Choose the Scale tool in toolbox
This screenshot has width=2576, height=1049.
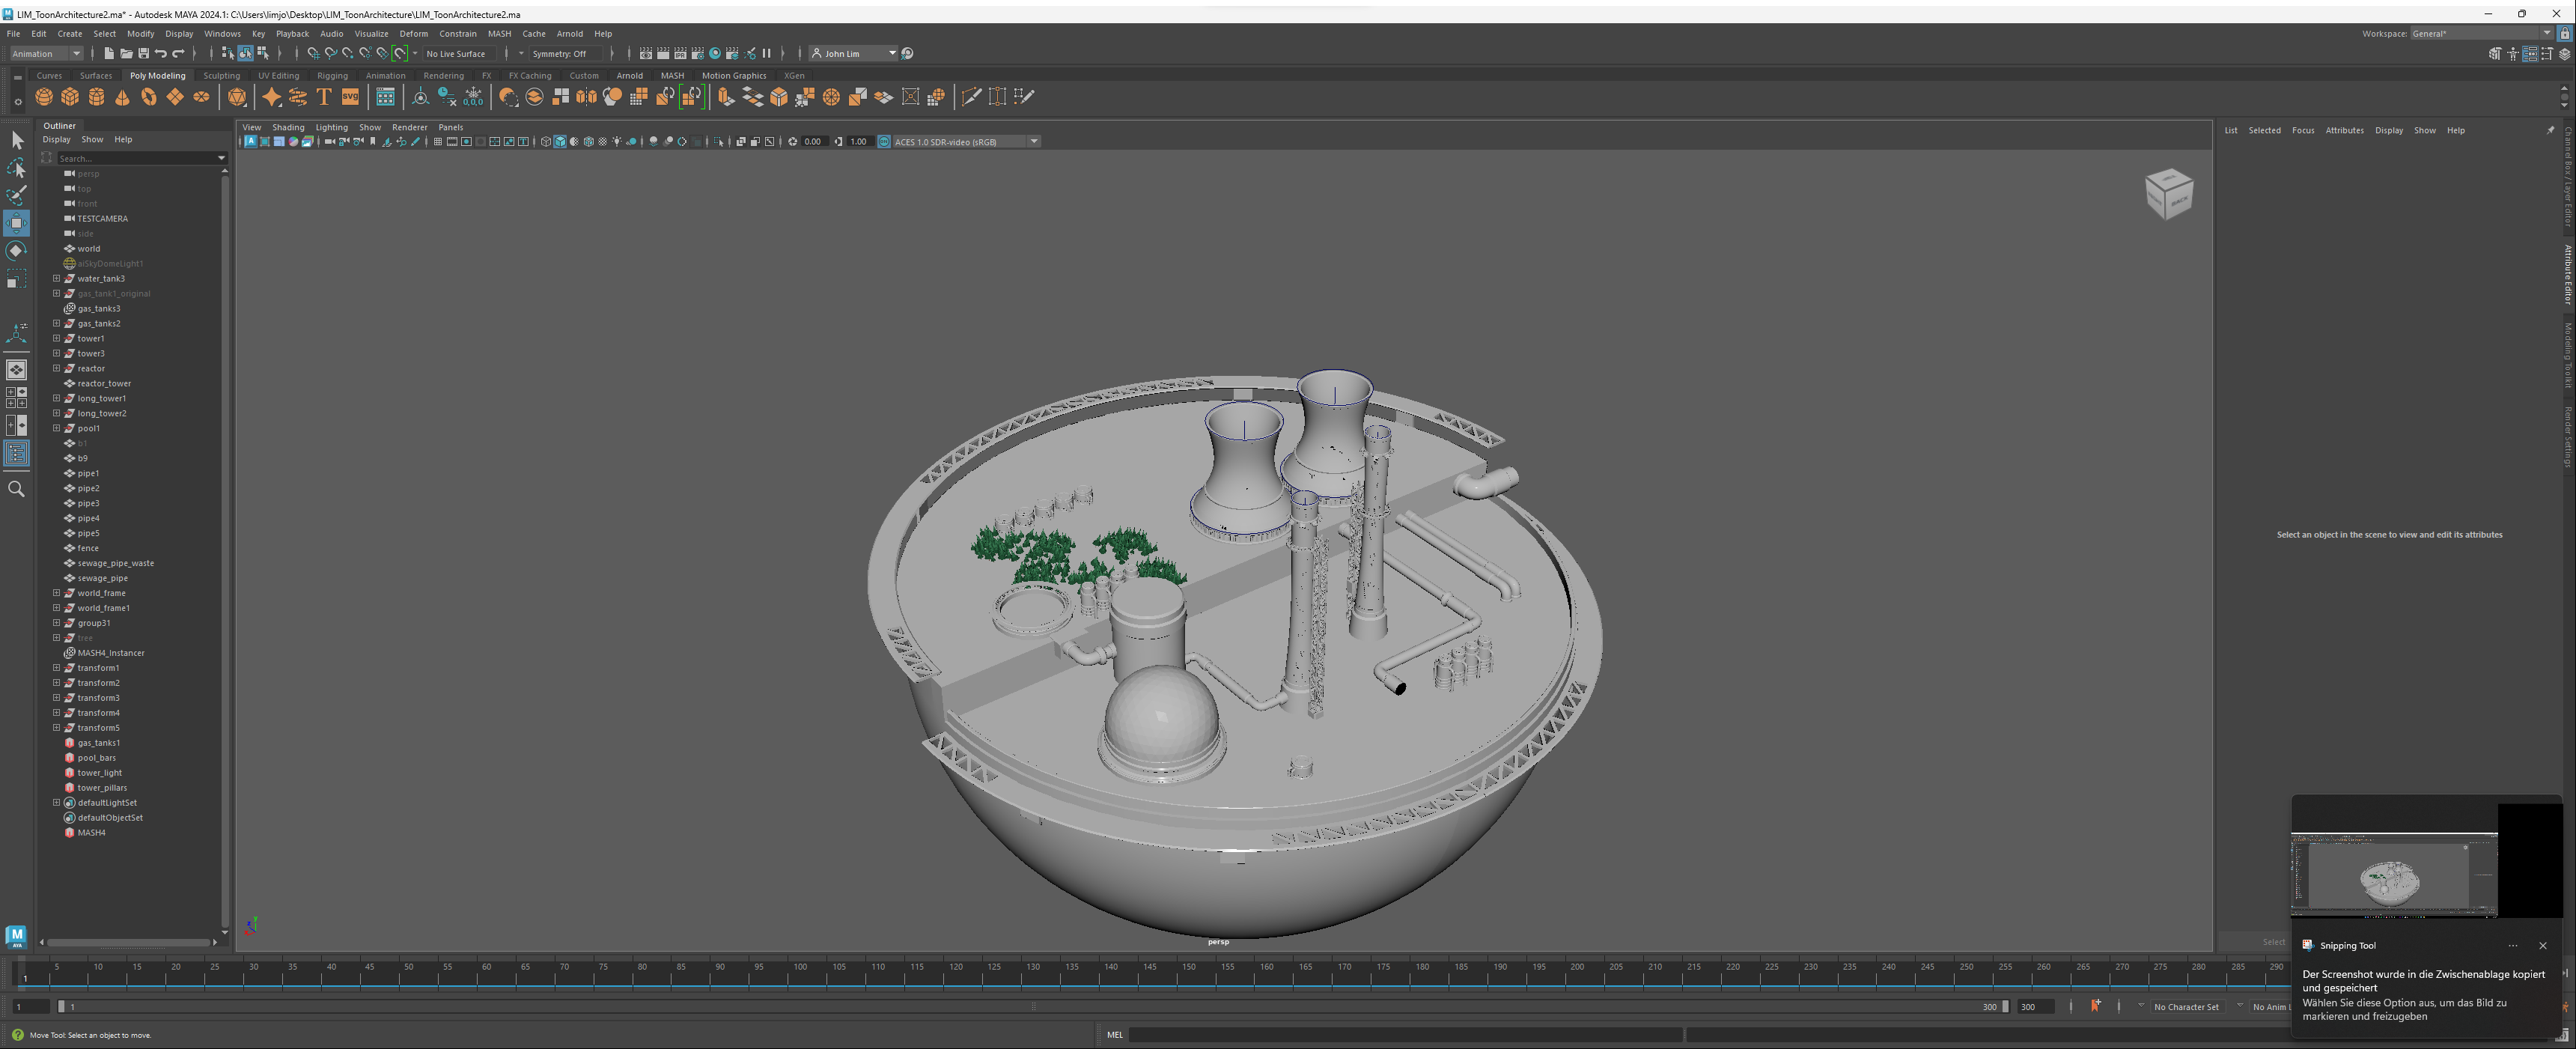17,279
